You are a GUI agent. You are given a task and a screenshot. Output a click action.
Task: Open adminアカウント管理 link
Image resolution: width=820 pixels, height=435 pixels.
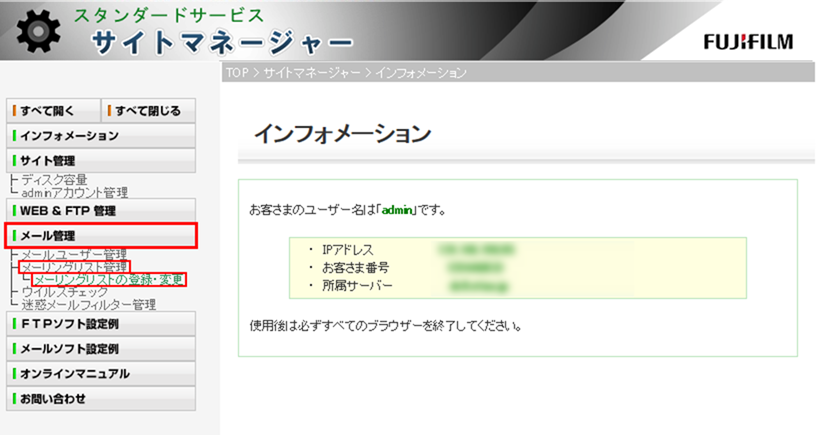[x=74, y=192]
